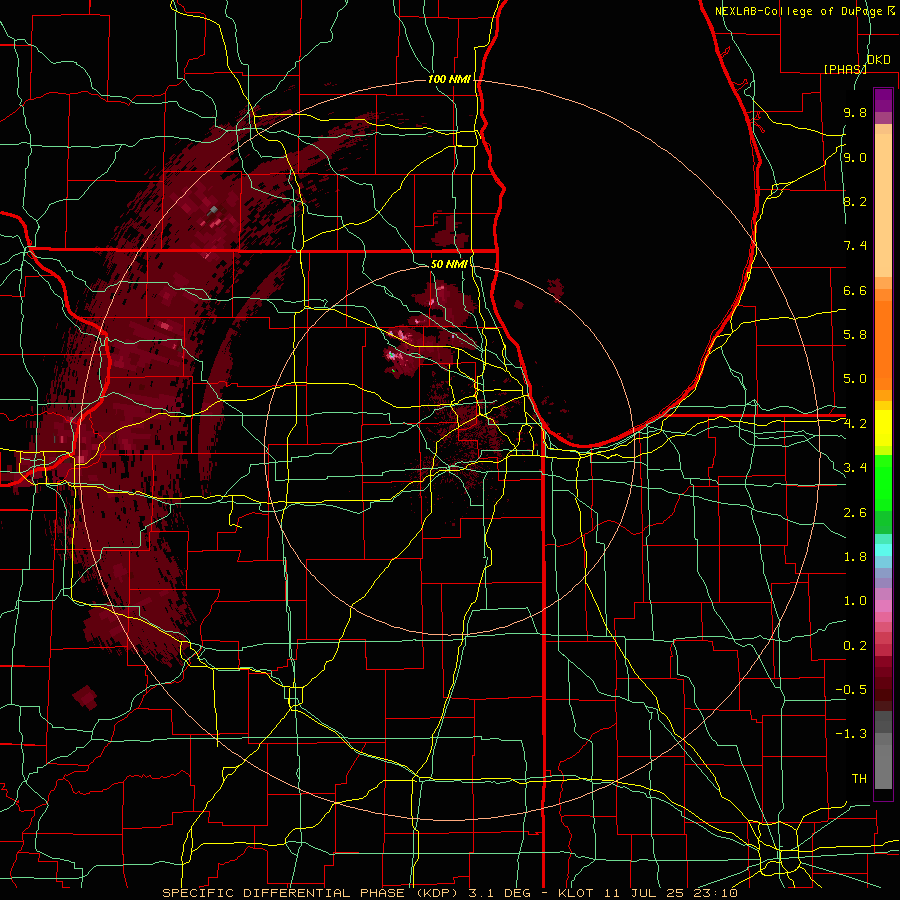The width and height of the screenshot is (900, 900).
Task: Click the -1.3 value on the color scale
Action: pos(851,734)
